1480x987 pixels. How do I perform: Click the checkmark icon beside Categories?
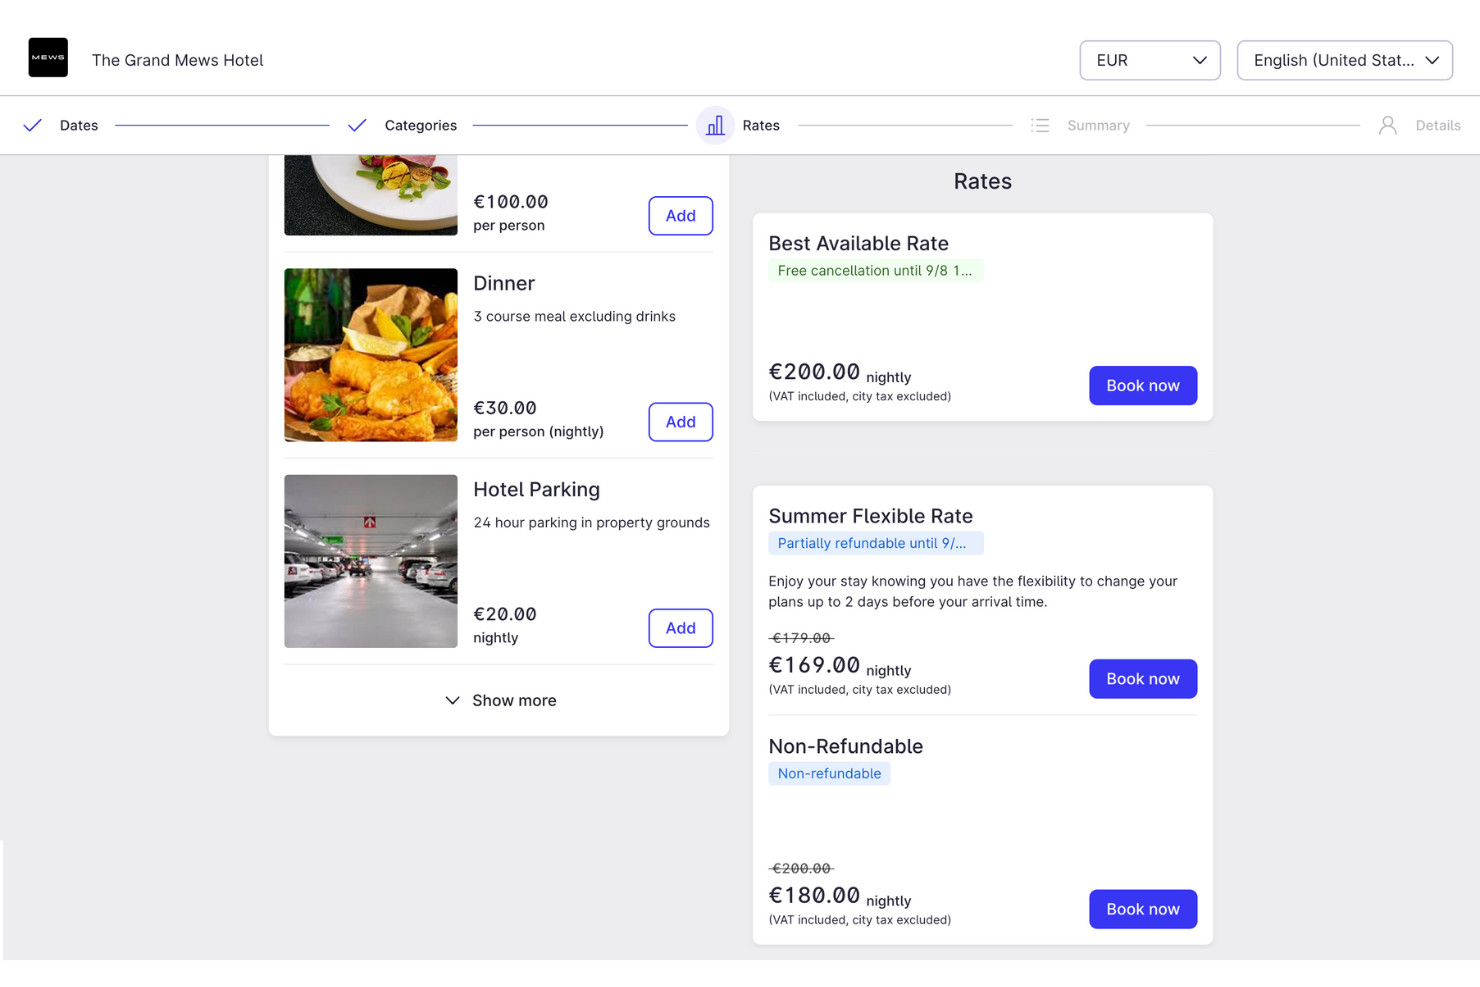click(357, 125)
